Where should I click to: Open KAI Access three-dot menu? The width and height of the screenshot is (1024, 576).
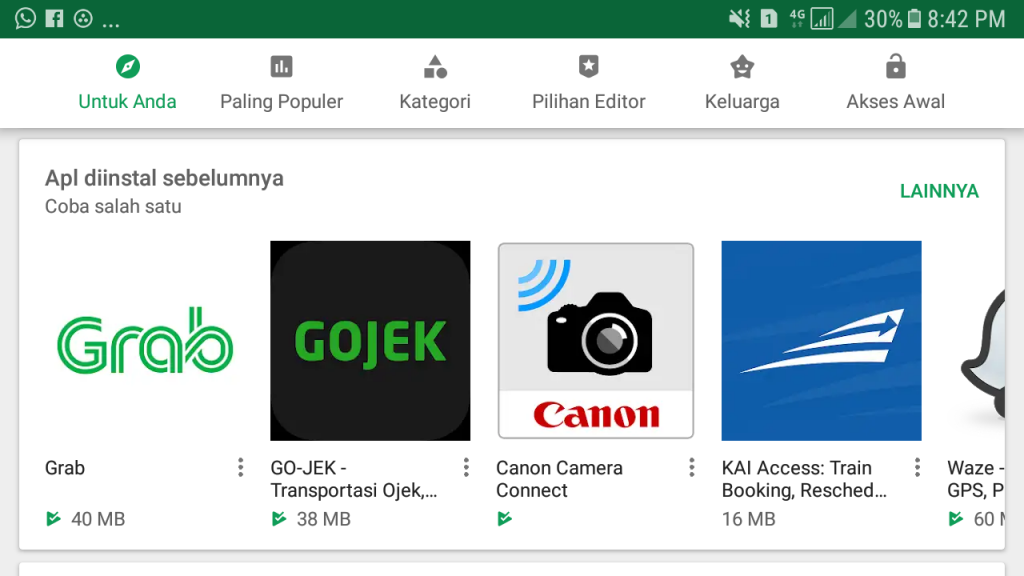(917, 468)
